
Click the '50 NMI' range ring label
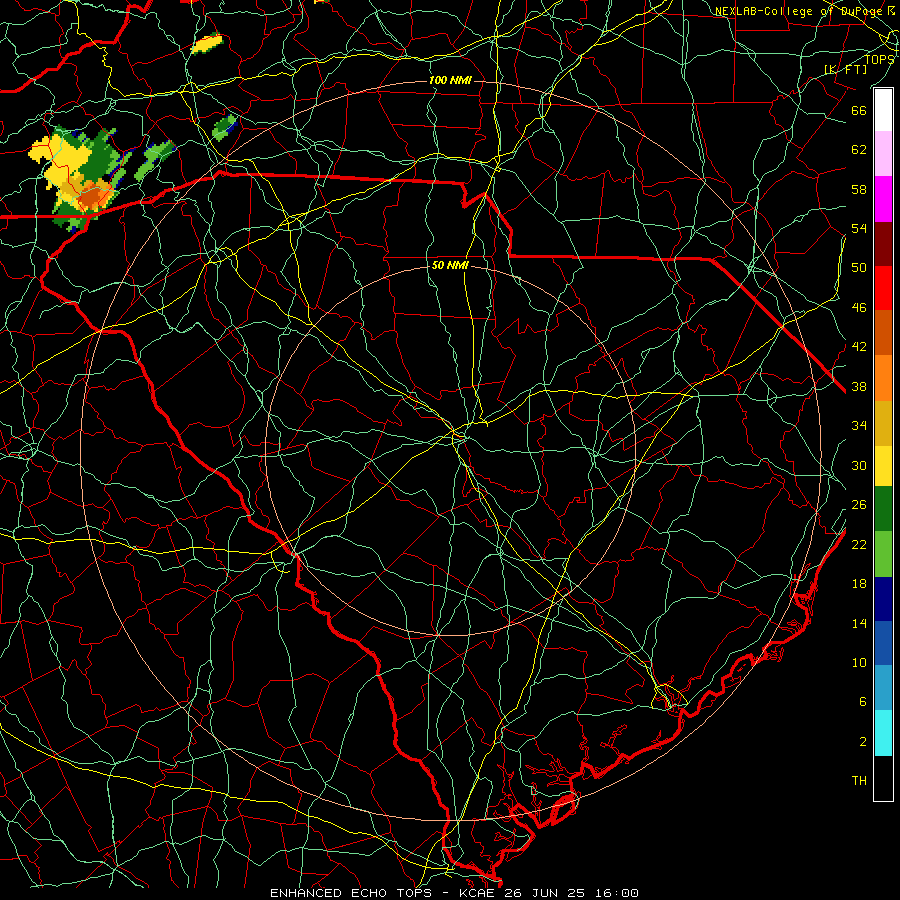coord(450,265)
